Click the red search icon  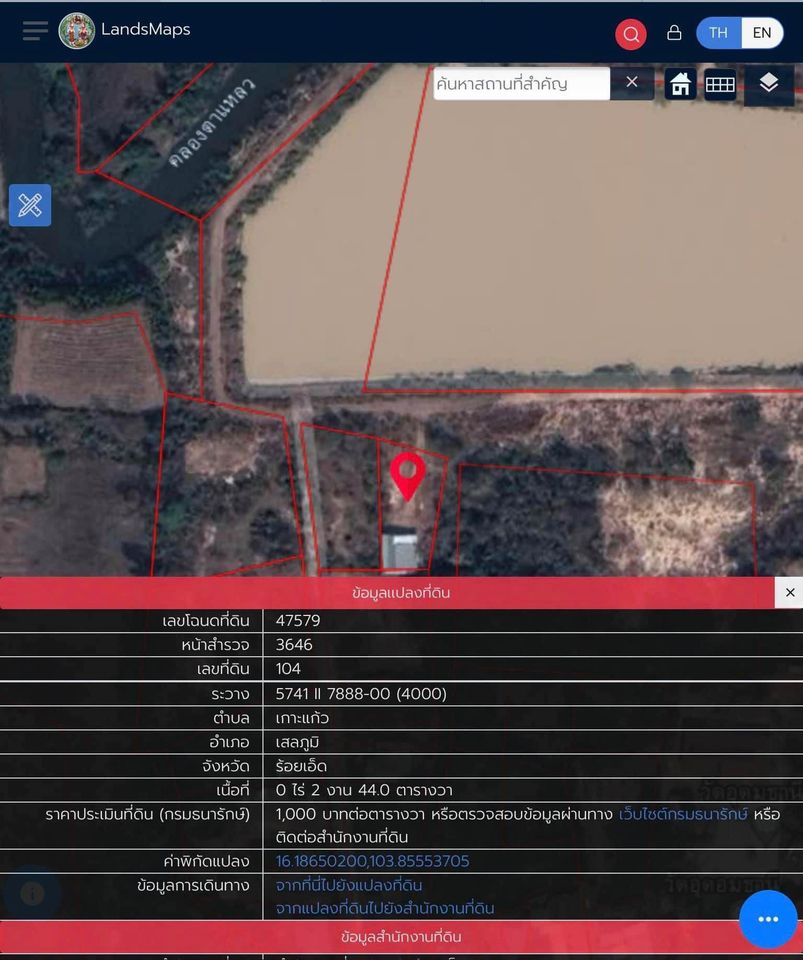pos(630,34)
